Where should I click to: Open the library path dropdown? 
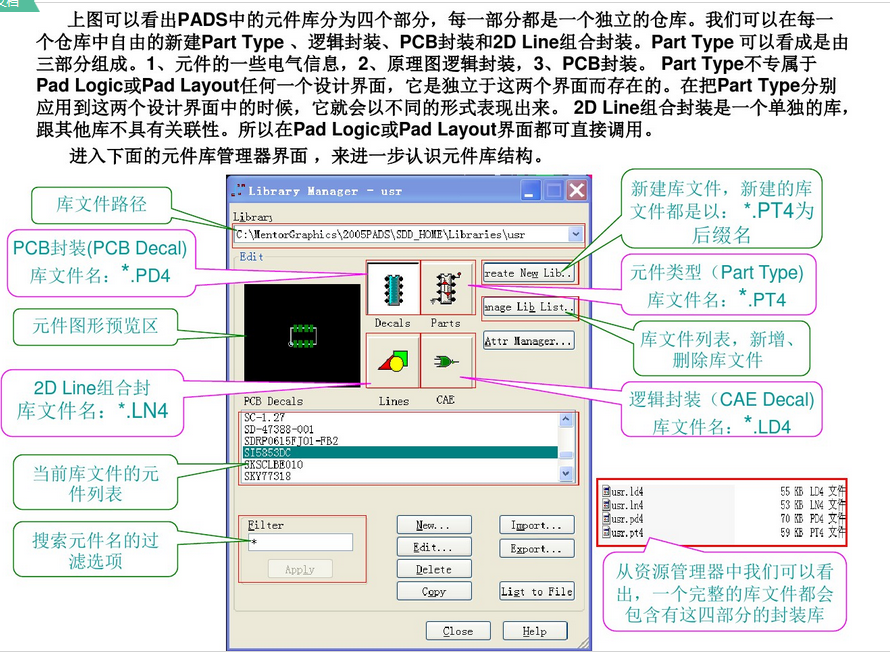point(578,234)
